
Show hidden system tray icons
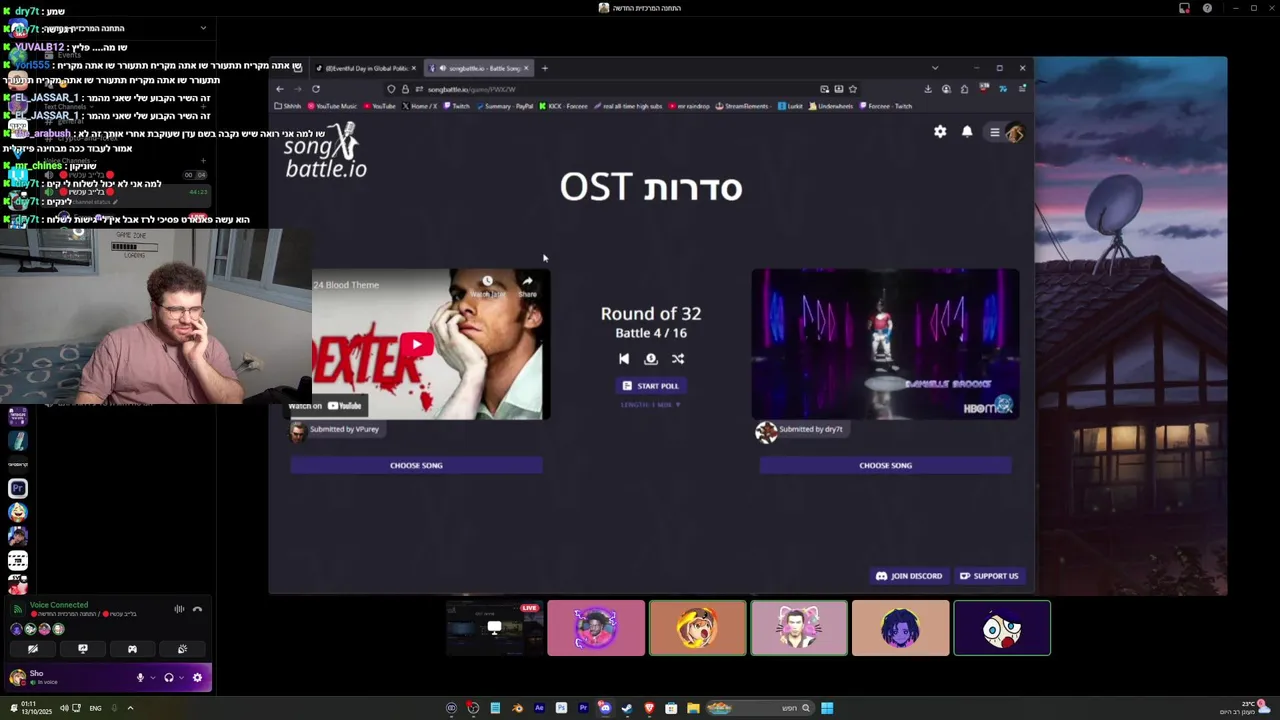pyautogui.click(x=130, y=708)
